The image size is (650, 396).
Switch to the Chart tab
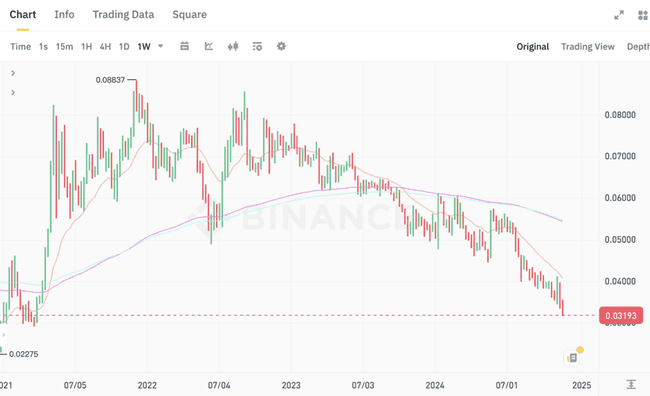23,15
